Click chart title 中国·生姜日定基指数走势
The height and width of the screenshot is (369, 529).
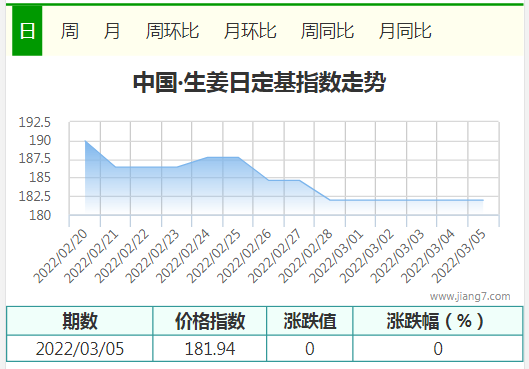pos(259,82)
